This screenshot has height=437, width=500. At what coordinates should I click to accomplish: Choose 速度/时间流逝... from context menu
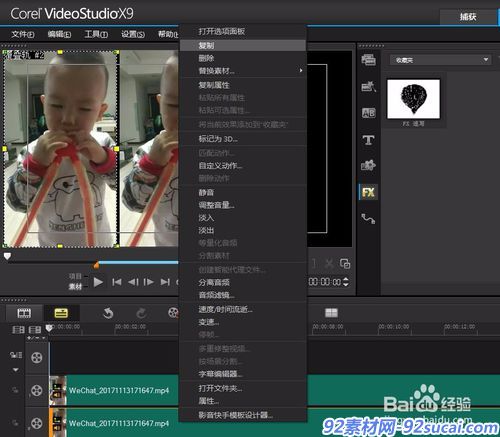pyautogui.click(x=243, y=310)
